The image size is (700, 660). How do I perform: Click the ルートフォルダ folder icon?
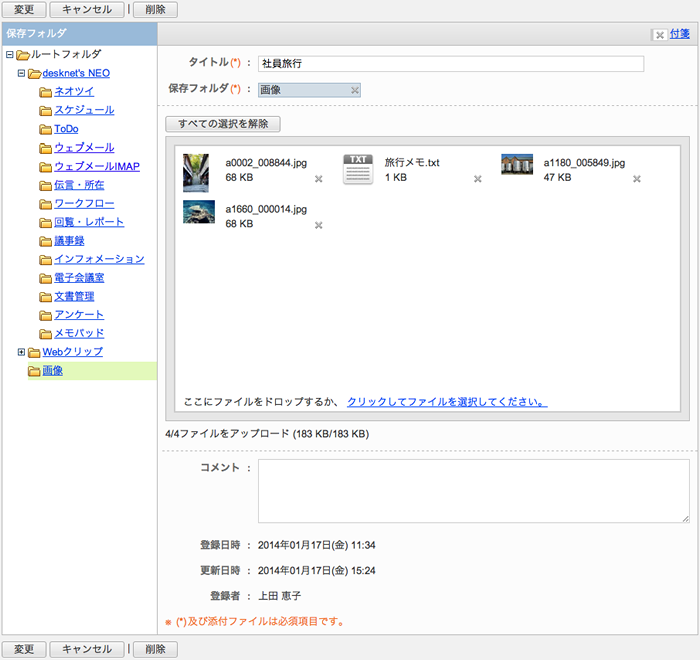pyautogui.click(x=23, y=55)
